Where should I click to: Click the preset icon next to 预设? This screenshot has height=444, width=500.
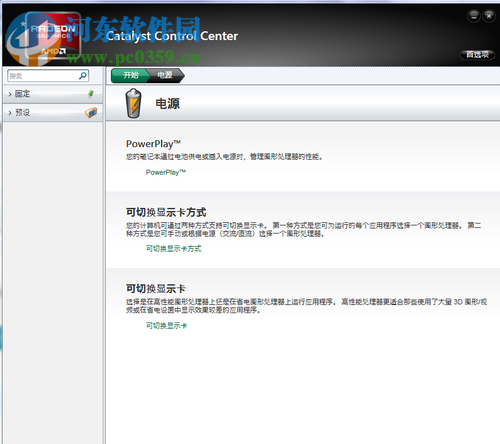click(x=91, y=113)
